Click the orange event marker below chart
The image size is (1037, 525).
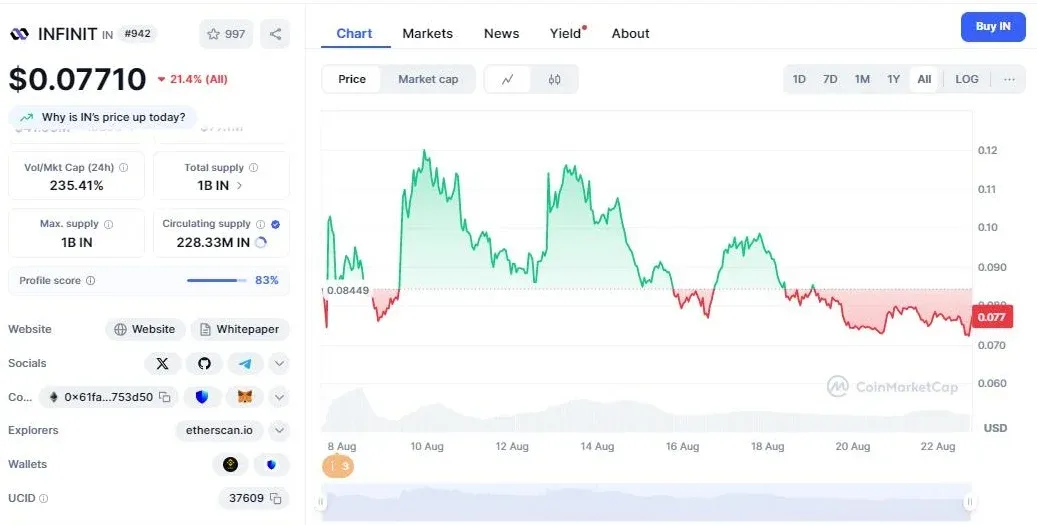point(338,466)
